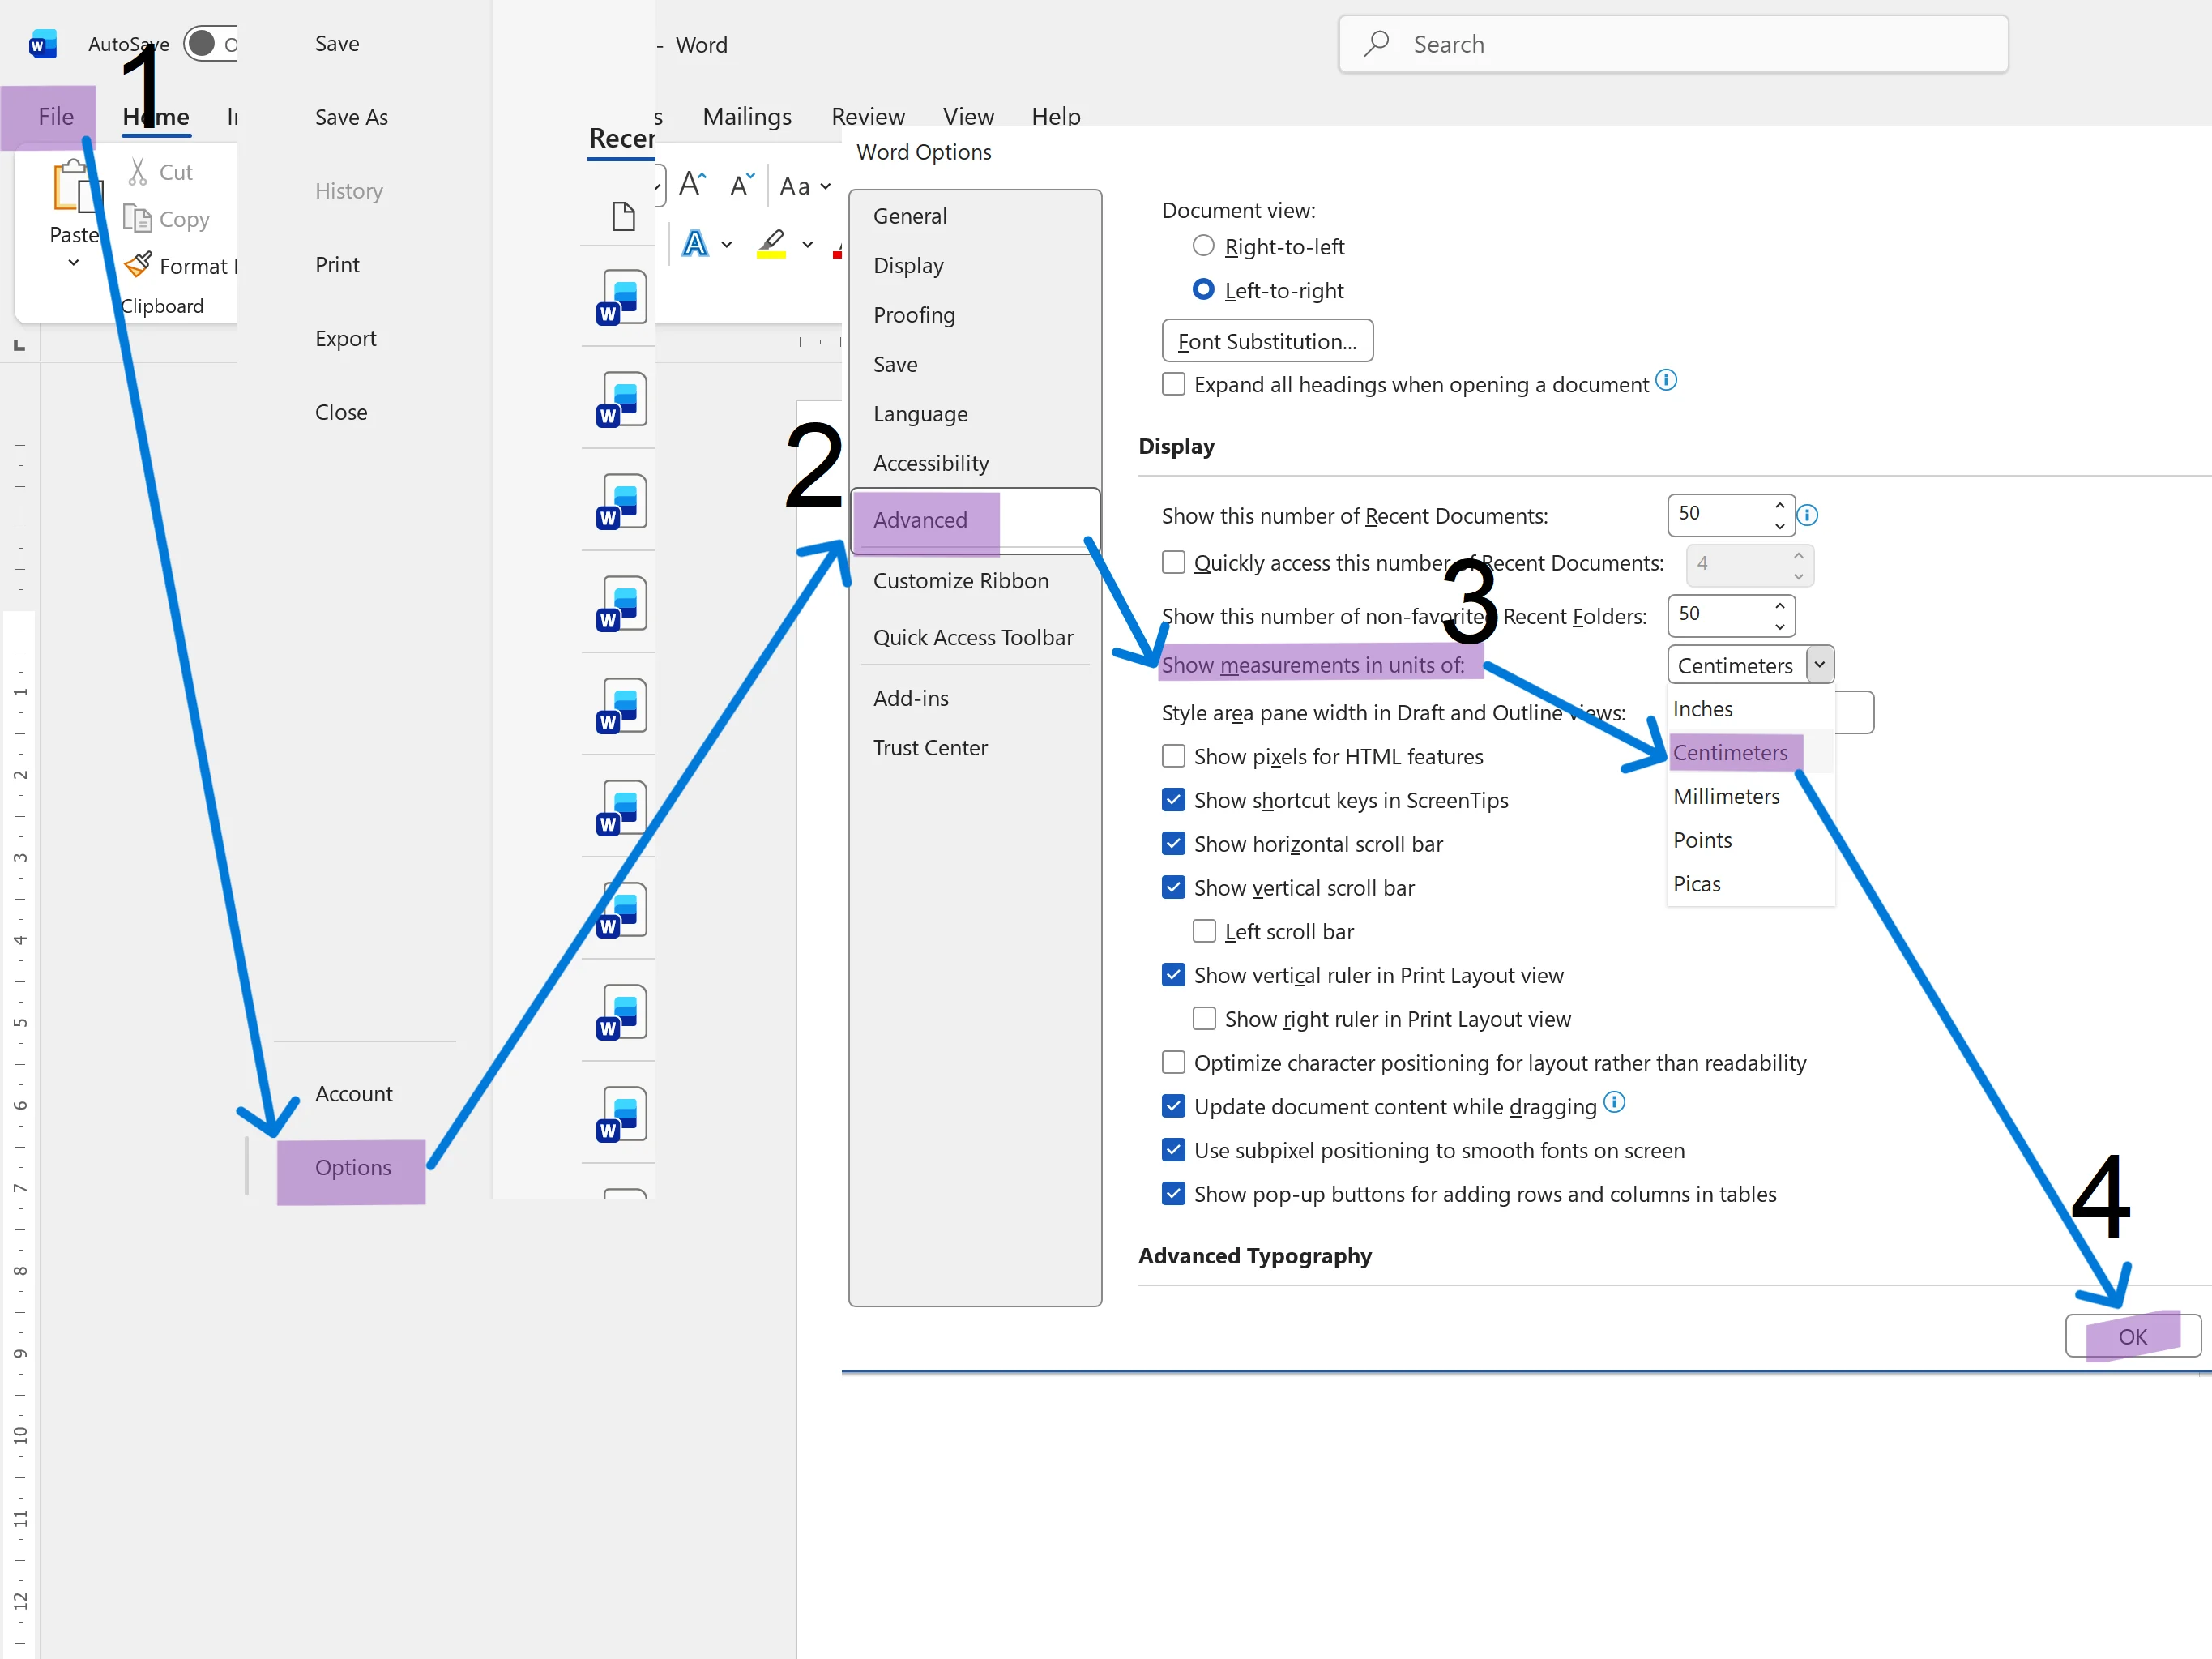Select Options in the File menu
2212x1659 pixels.
point(353,1168)
